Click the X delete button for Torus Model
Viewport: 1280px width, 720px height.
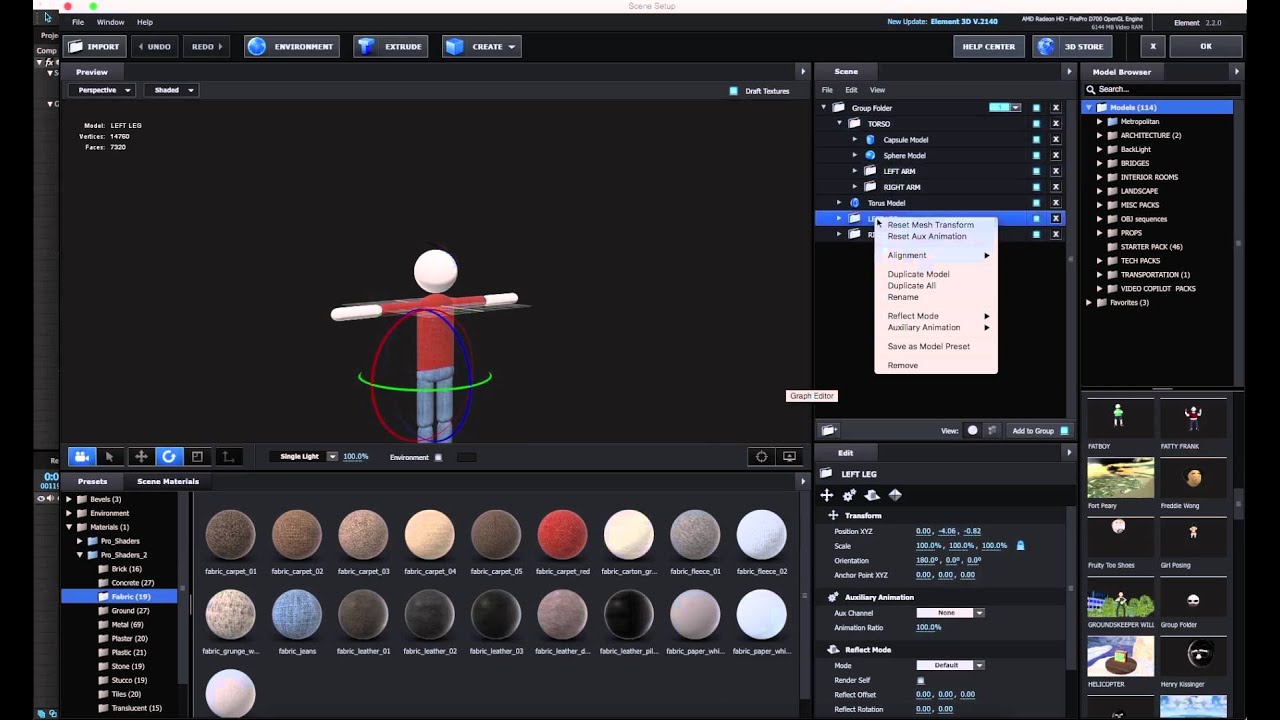click(x=1055, y=203)
